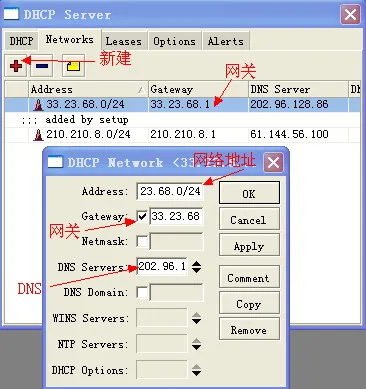Click the DNS Server column header
The image size is (366, 389).
pos(298,89)
